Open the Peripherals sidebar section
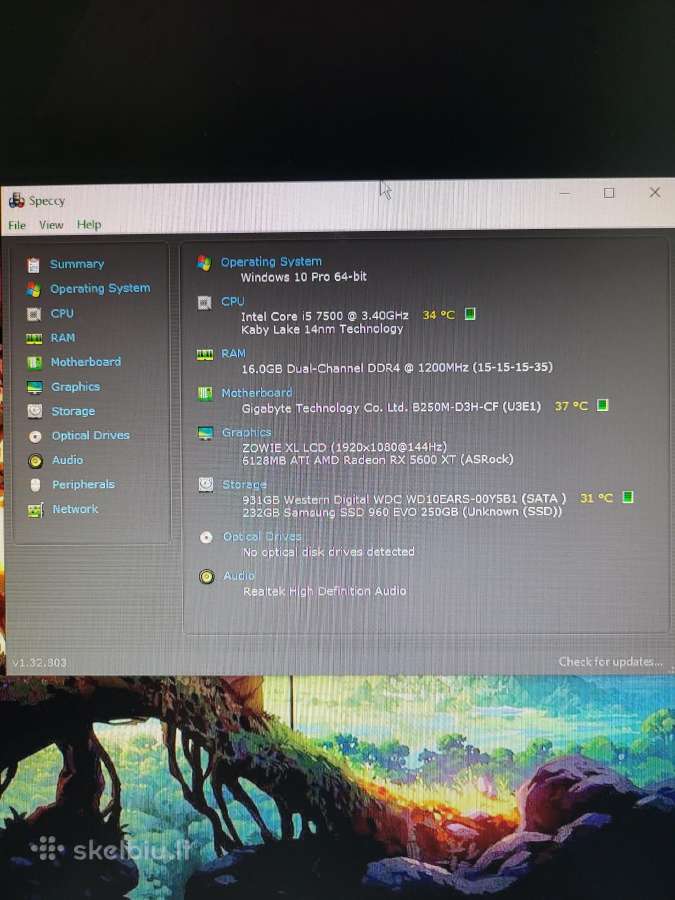The height and width of the screenshot is (900, 675). (83, 484)
